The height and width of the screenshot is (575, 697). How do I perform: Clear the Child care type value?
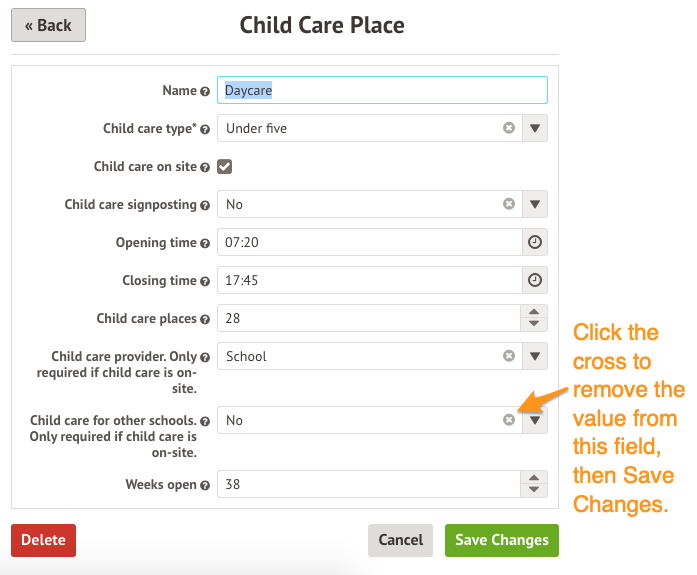click(x=509, y=128)
